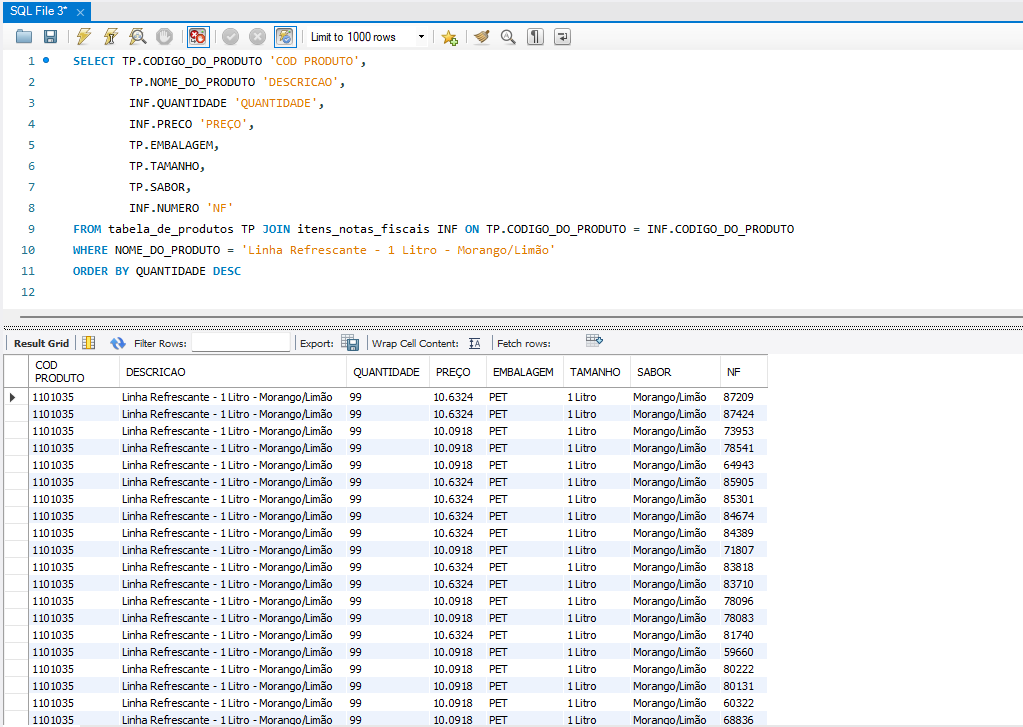
Task: Open the find panel with the magnifier icon
Action: pyautogui.click(x=508, y=37)
